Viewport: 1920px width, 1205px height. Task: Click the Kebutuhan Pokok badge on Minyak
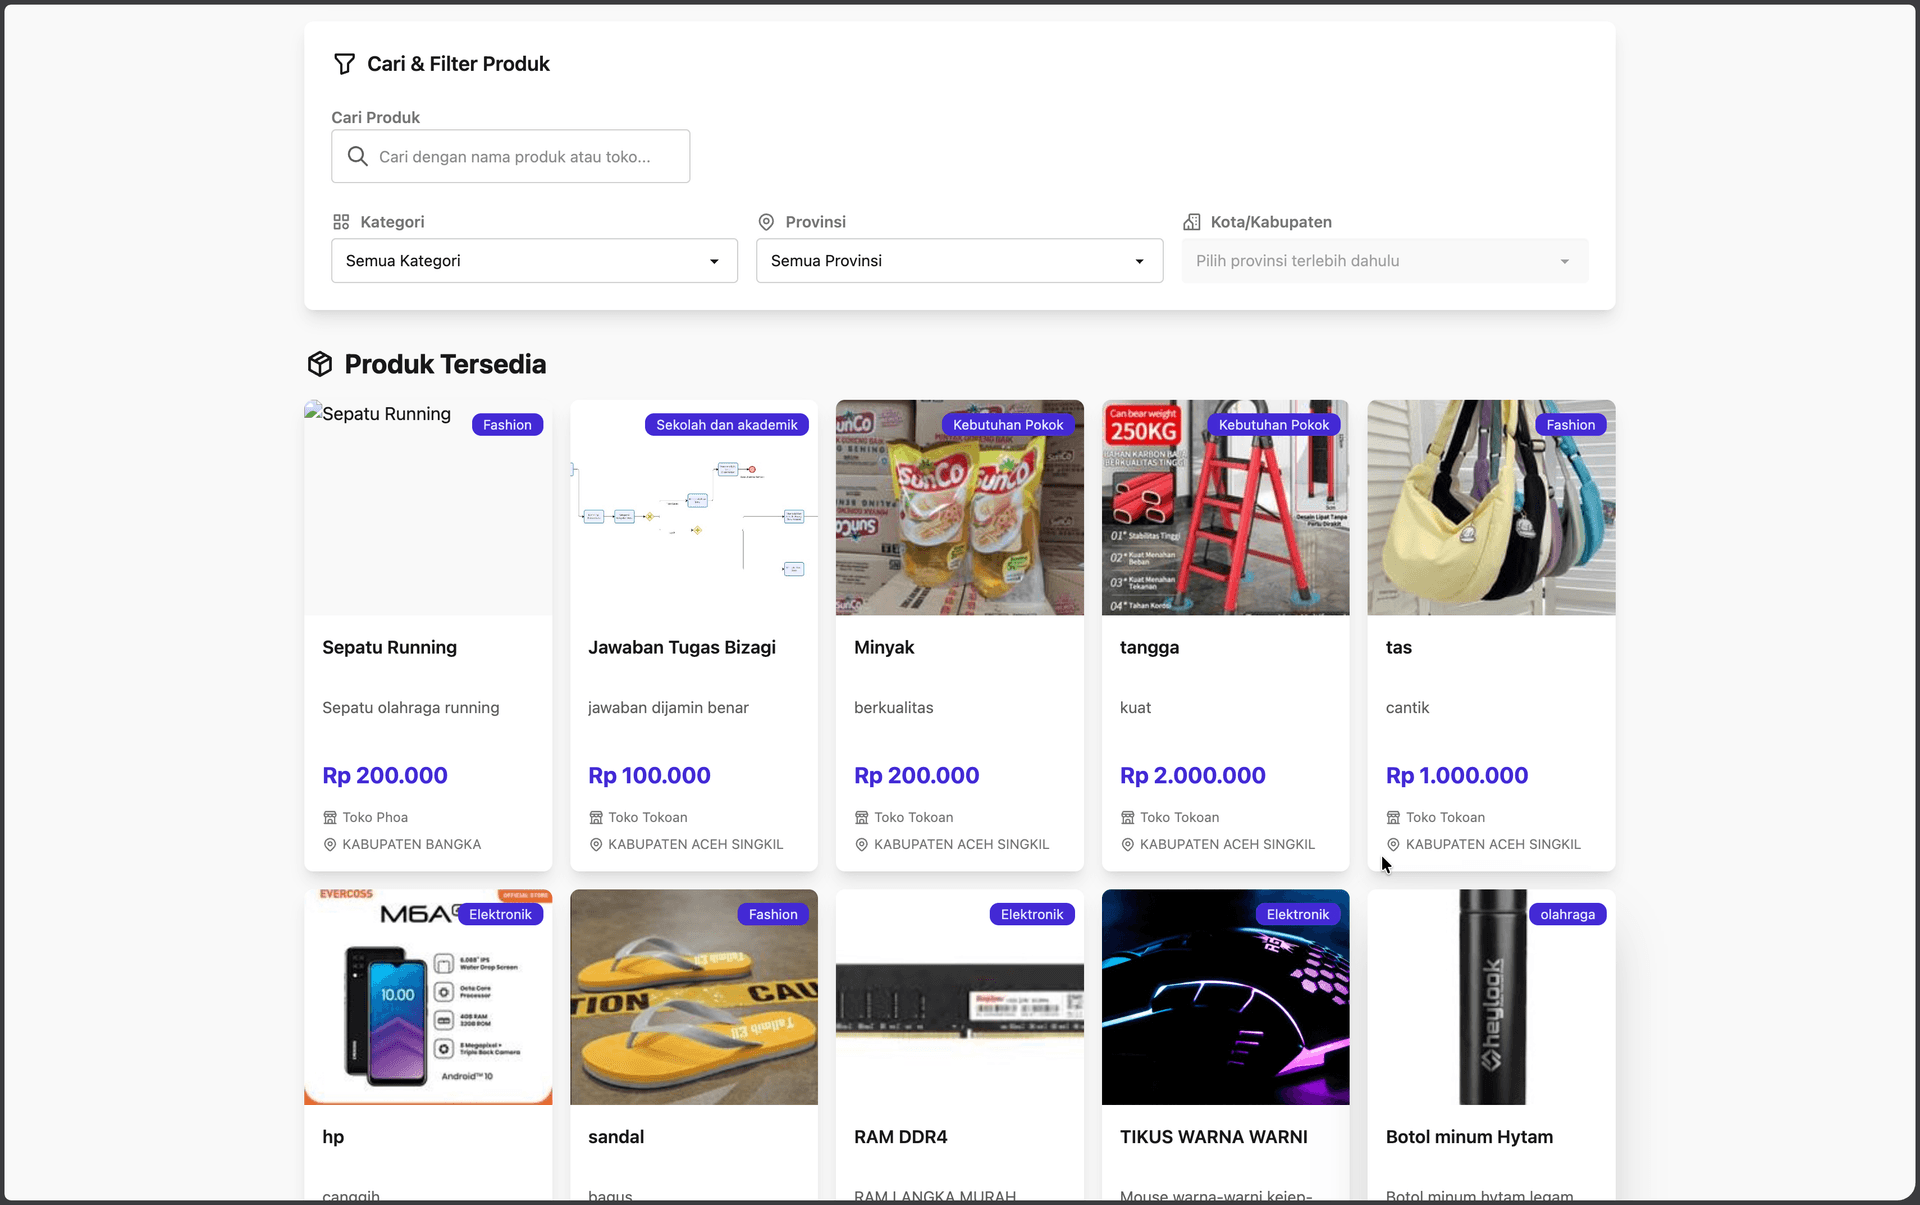tap(1008, 425)
